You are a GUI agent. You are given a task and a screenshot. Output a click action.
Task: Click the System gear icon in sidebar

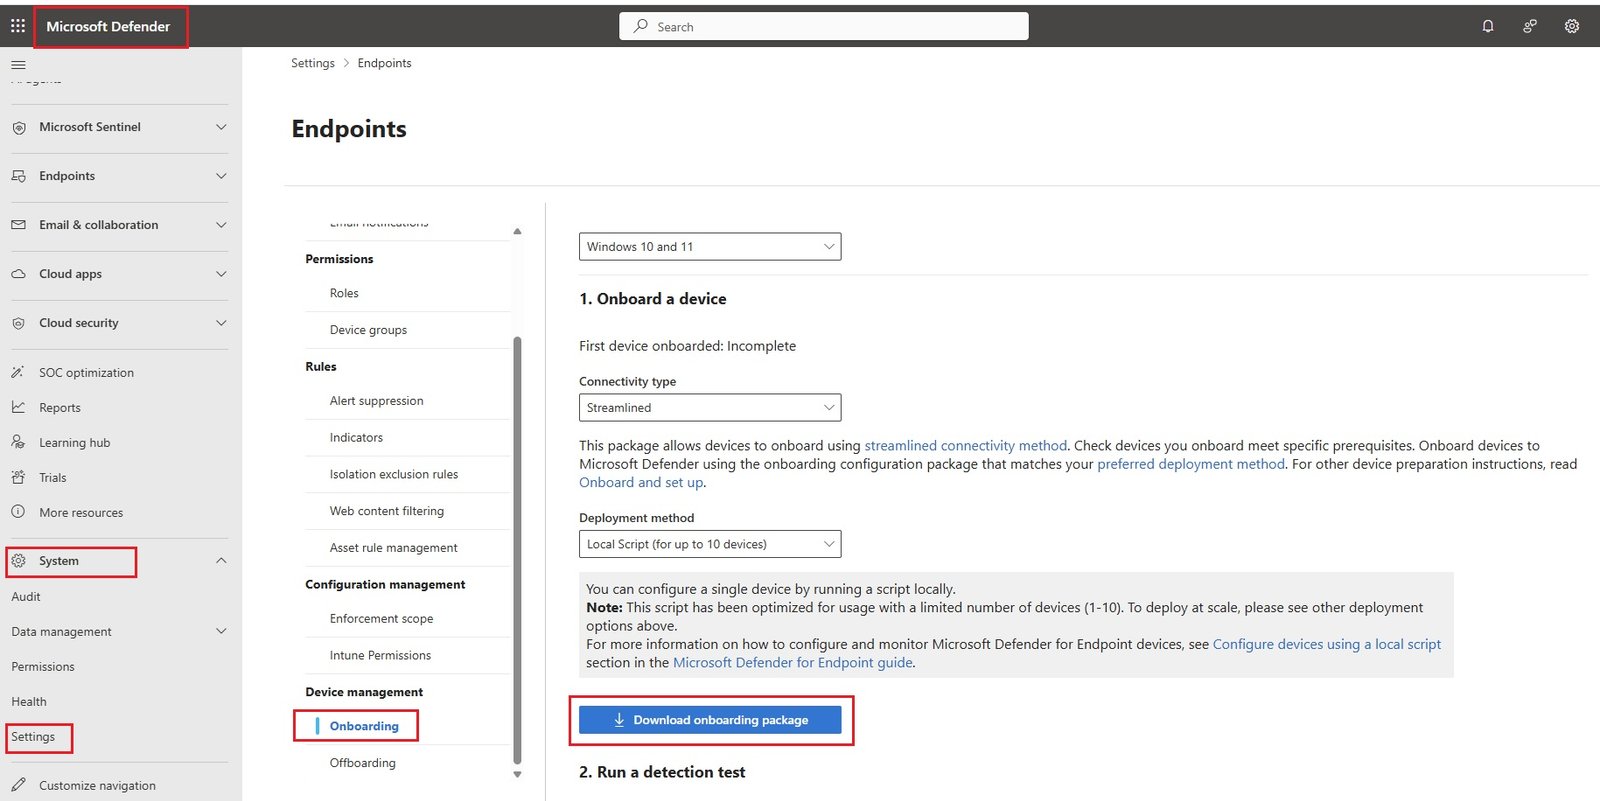click(18, 561)
